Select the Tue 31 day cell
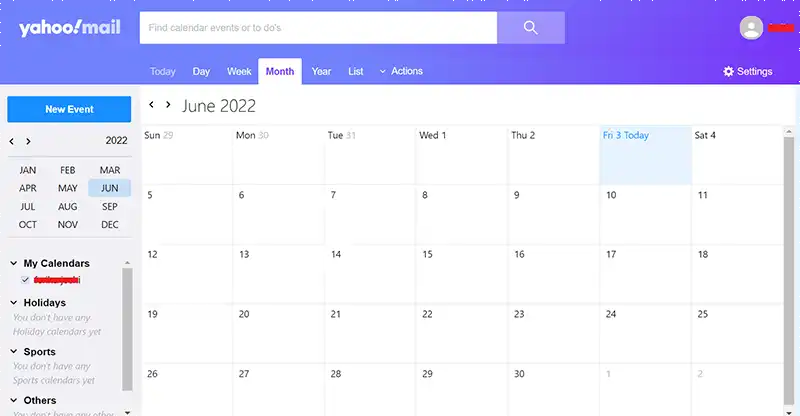 pyautogui.click(x=370, y=155)
